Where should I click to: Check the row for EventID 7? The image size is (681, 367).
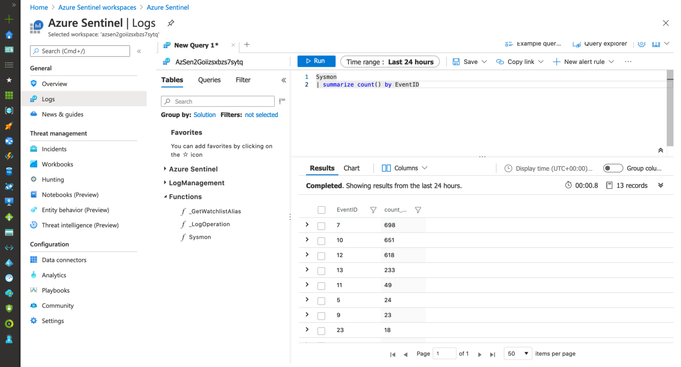pos(321,226)
